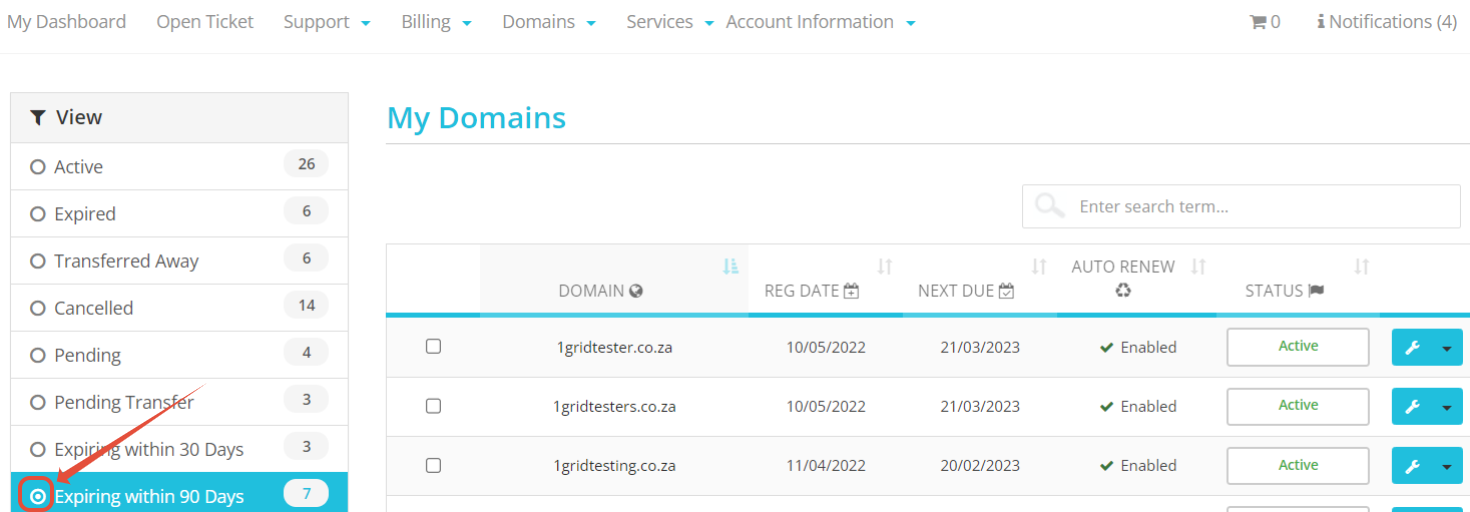Image resolution: width=1470 pixels, height=512 pixels.
Task: Click the calendar icon beside REG DATE
Action: [851, 291]
